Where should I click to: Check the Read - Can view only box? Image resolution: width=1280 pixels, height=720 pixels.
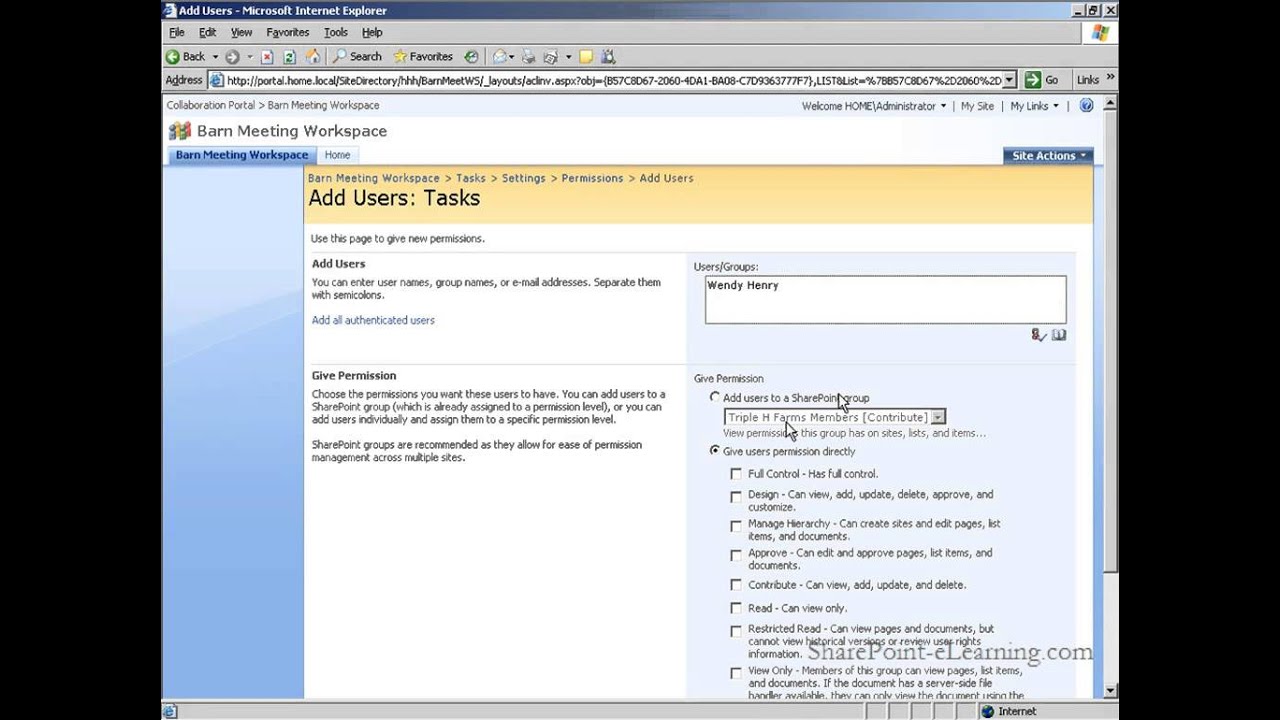pos(736,608)
